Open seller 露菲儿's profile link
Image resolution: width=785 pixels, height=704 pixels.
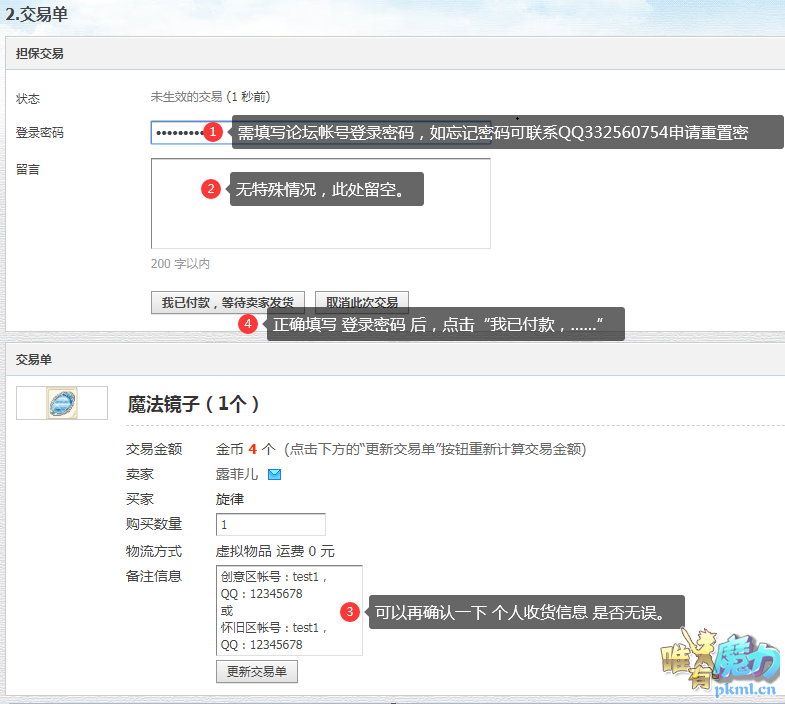tap(235, 474)
